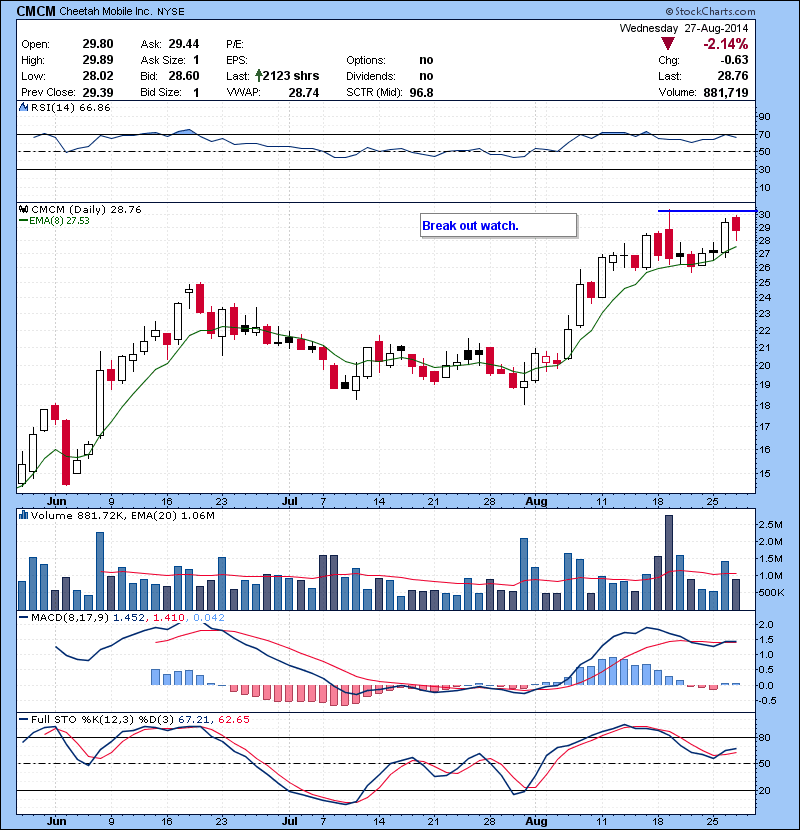
Task: Click the NYSE exchange label
Action: click(170, 12)
